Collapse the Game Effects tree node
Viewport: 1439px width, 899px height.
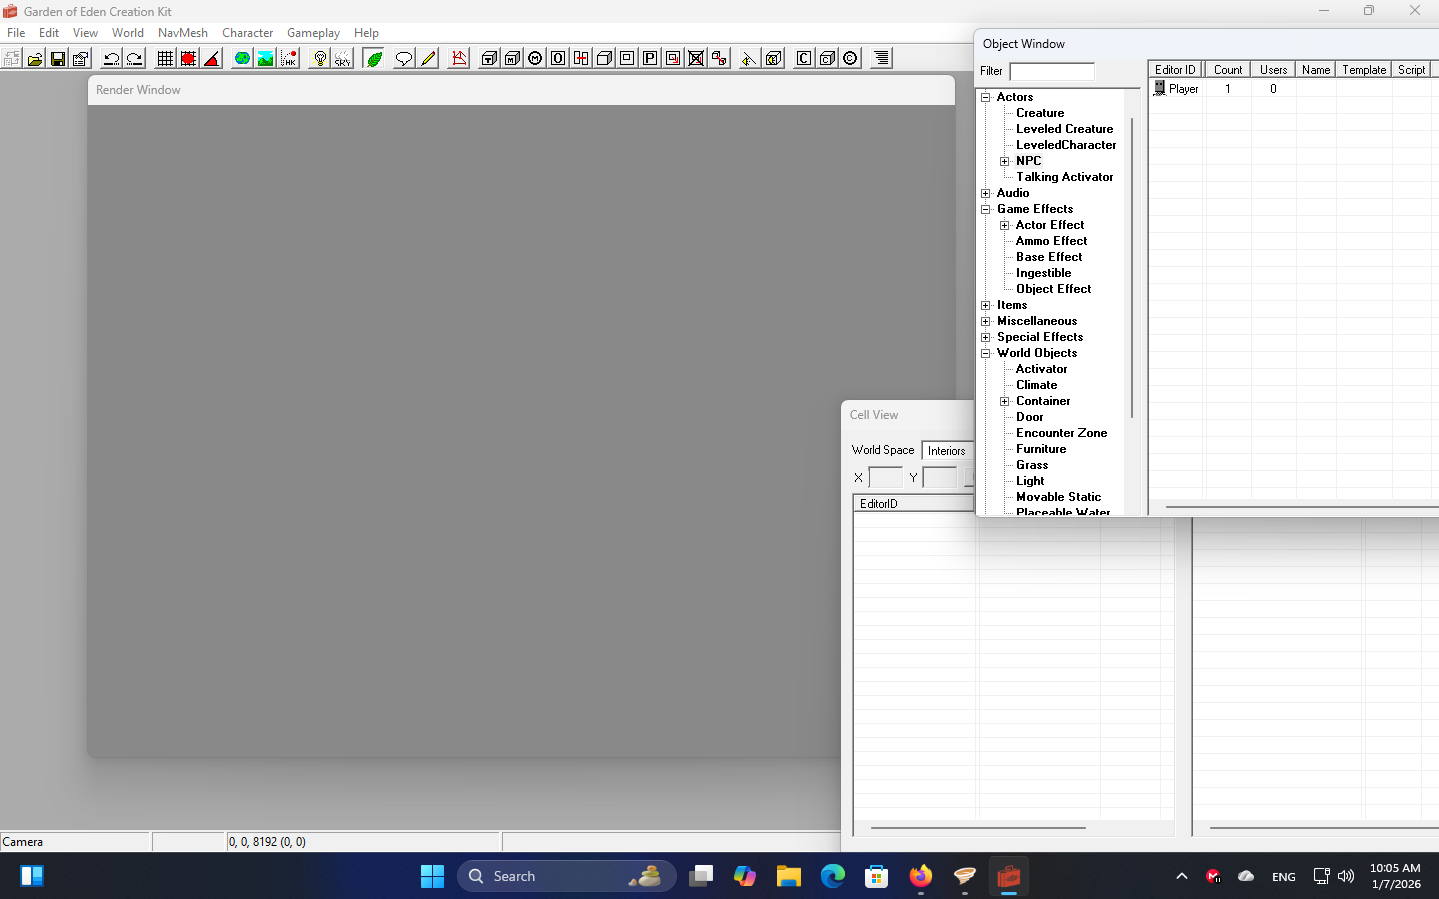pyautogui.click(x=986, y=209)
